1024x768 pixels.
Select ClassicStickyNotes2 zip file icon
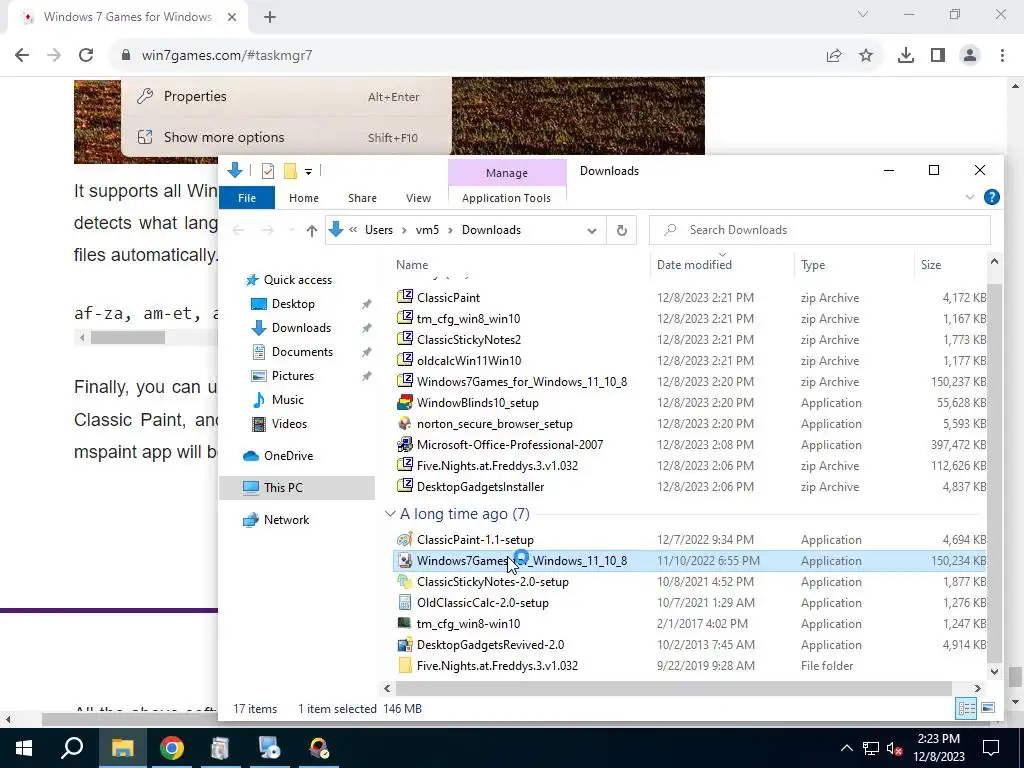click(x=405, y=339)
